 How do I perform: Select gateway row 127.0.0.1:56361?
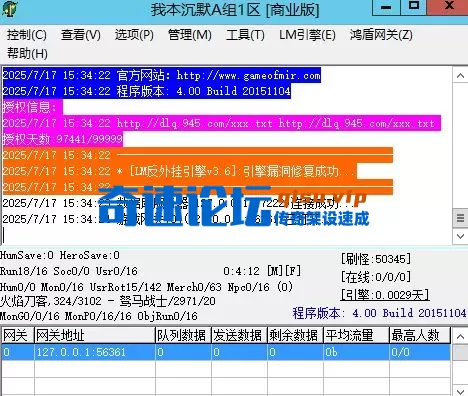click(226, 352)
